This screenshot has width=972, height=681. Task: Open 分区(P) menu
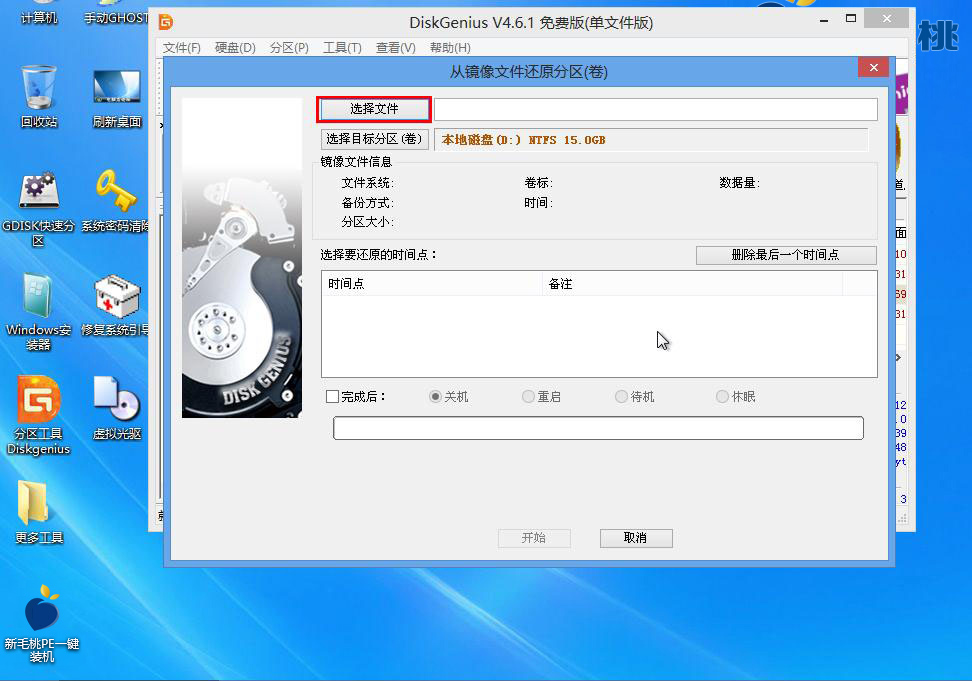coord(289,48)
